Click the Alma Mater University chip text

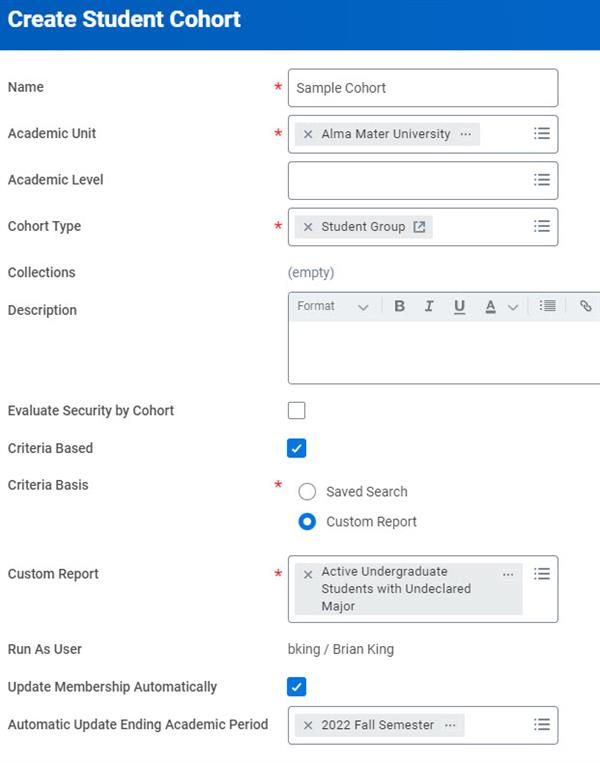pos(385,134)
